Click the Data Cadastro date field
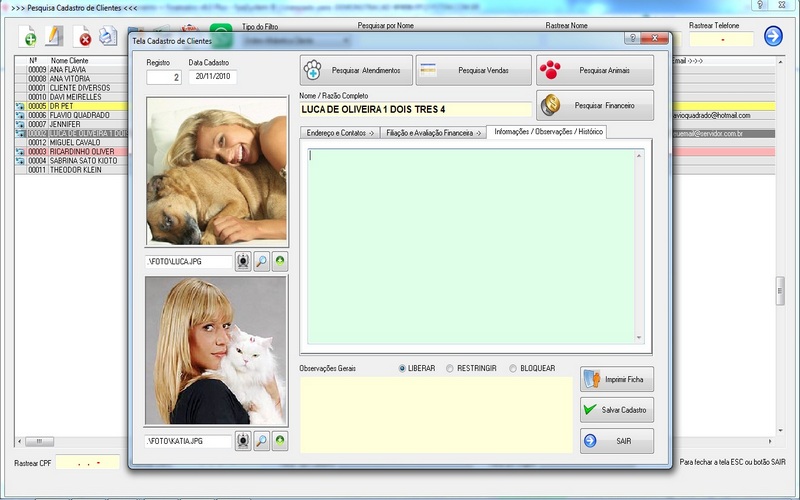 212,77
